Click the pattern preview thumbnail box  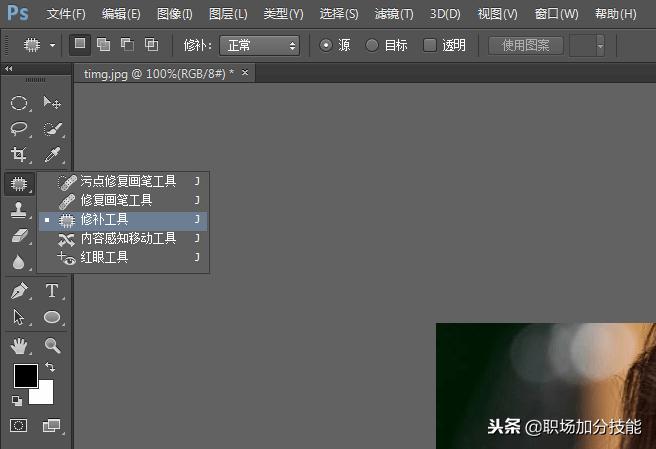click(x=583, y=46)
